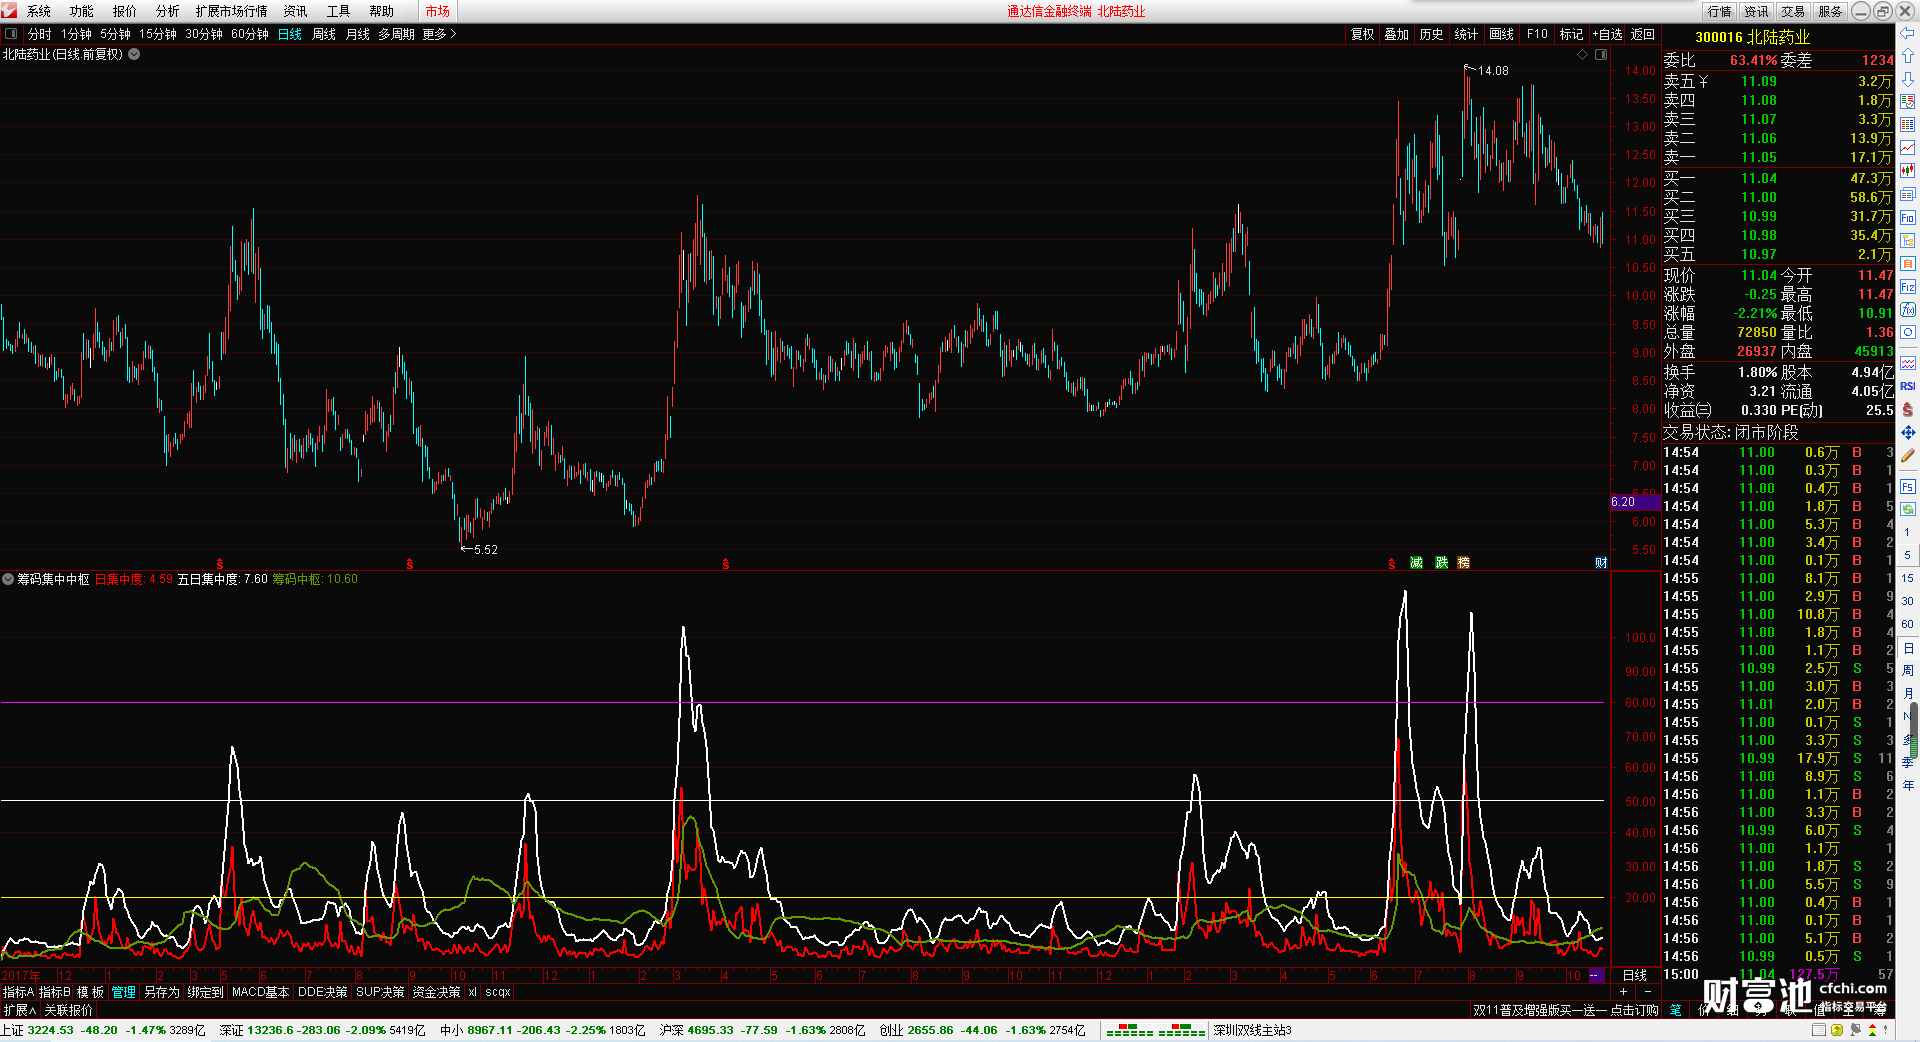Open the 多周期 multi-period view
Viewport: 1920px width, 1042px height.
click(396, 34)
